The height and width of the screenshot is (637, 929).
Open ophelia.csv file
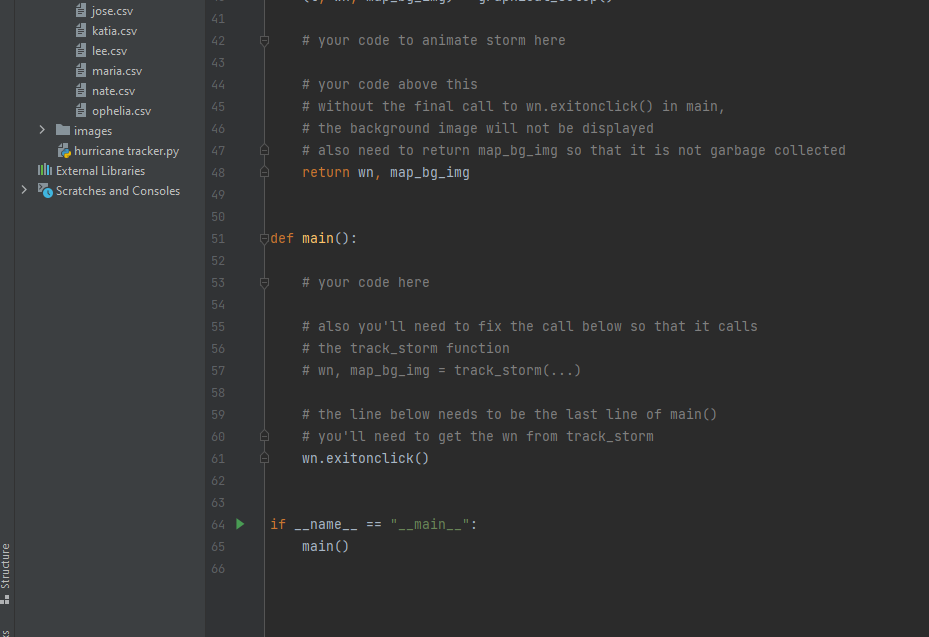[121, 111]
